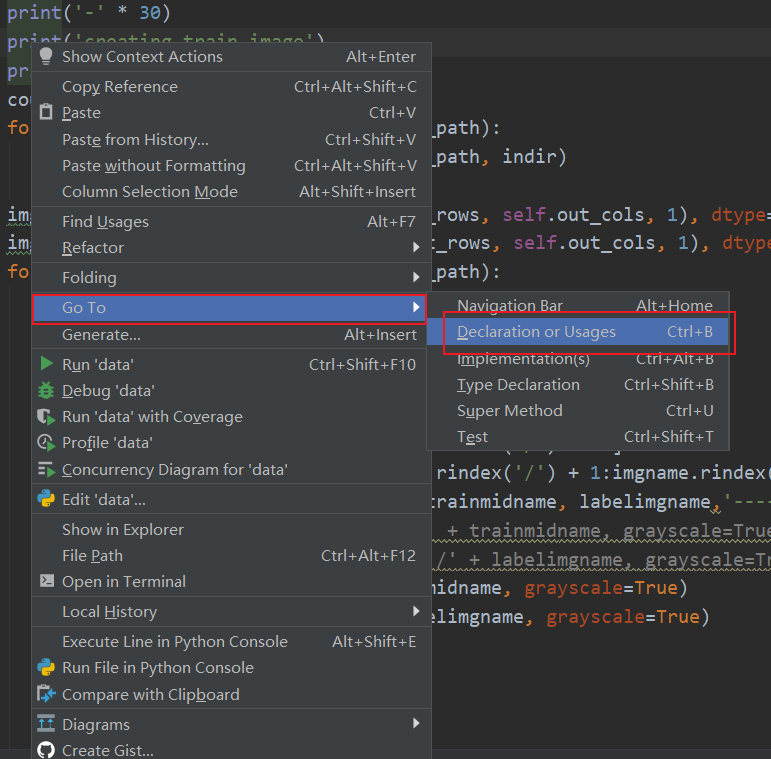This screenshot has width=771, height=759.
Task: Choose Execute Line in Python Console
Action: [232, 642]
